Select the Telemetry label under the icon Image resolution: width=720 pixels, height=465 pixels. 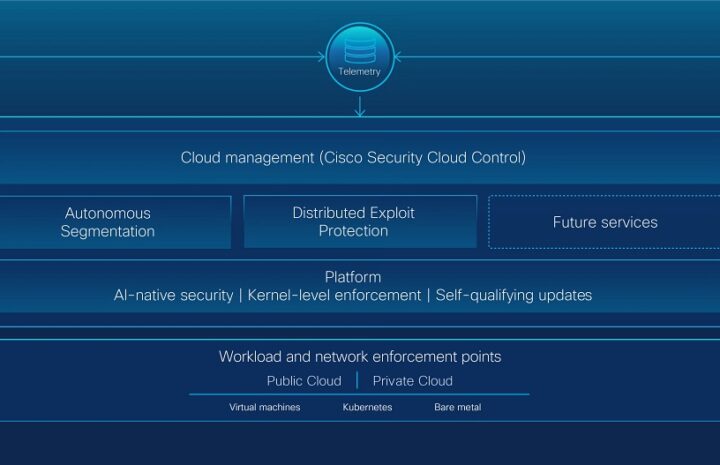tap(360, 72)
